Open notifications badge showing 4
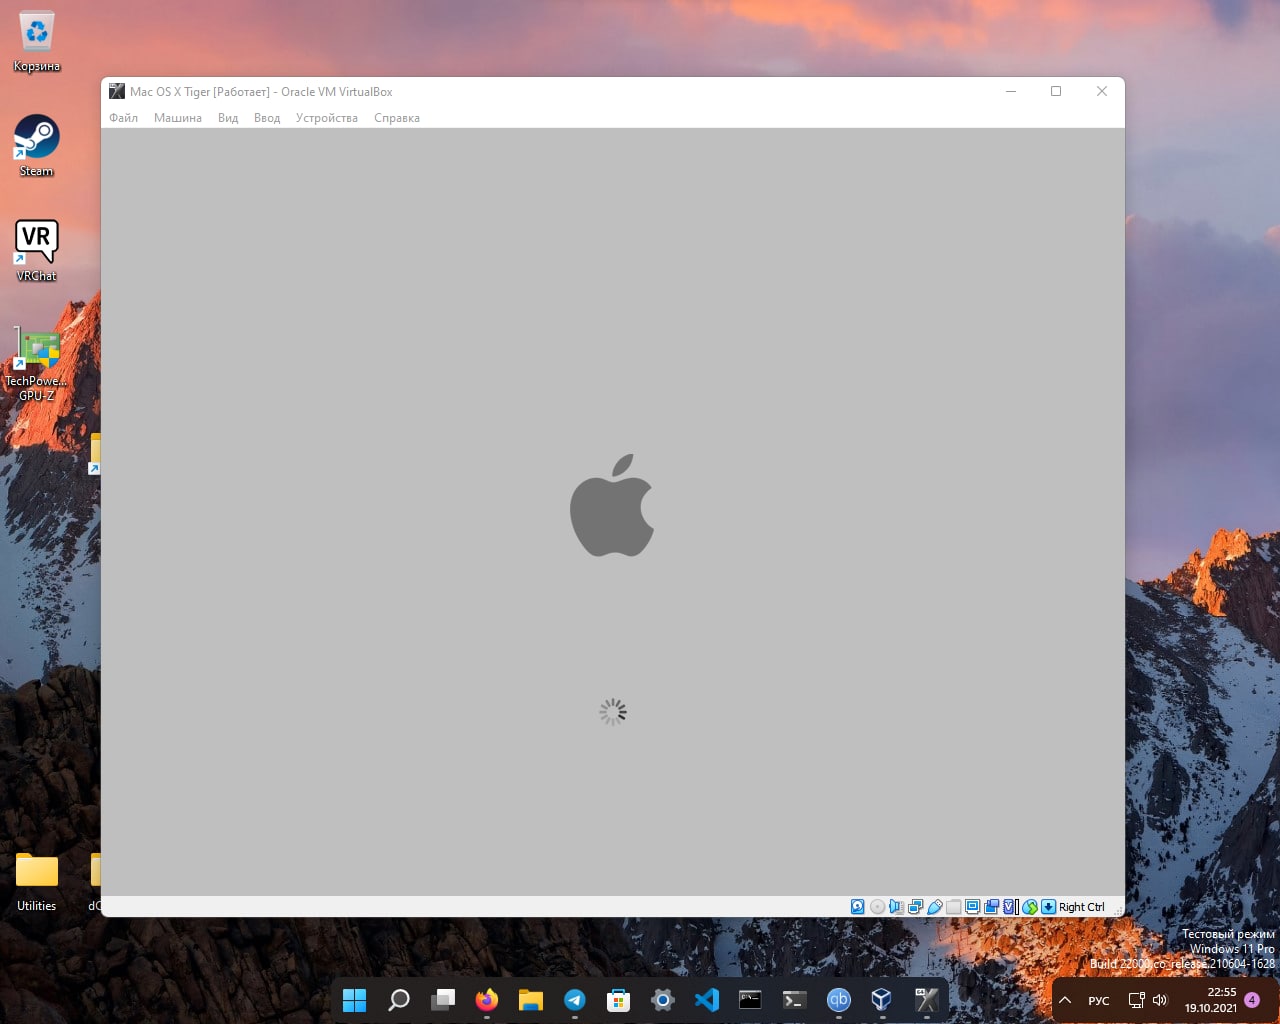Image resolution: width=1280 pixels, height=1024 pixels. 1252,1000
